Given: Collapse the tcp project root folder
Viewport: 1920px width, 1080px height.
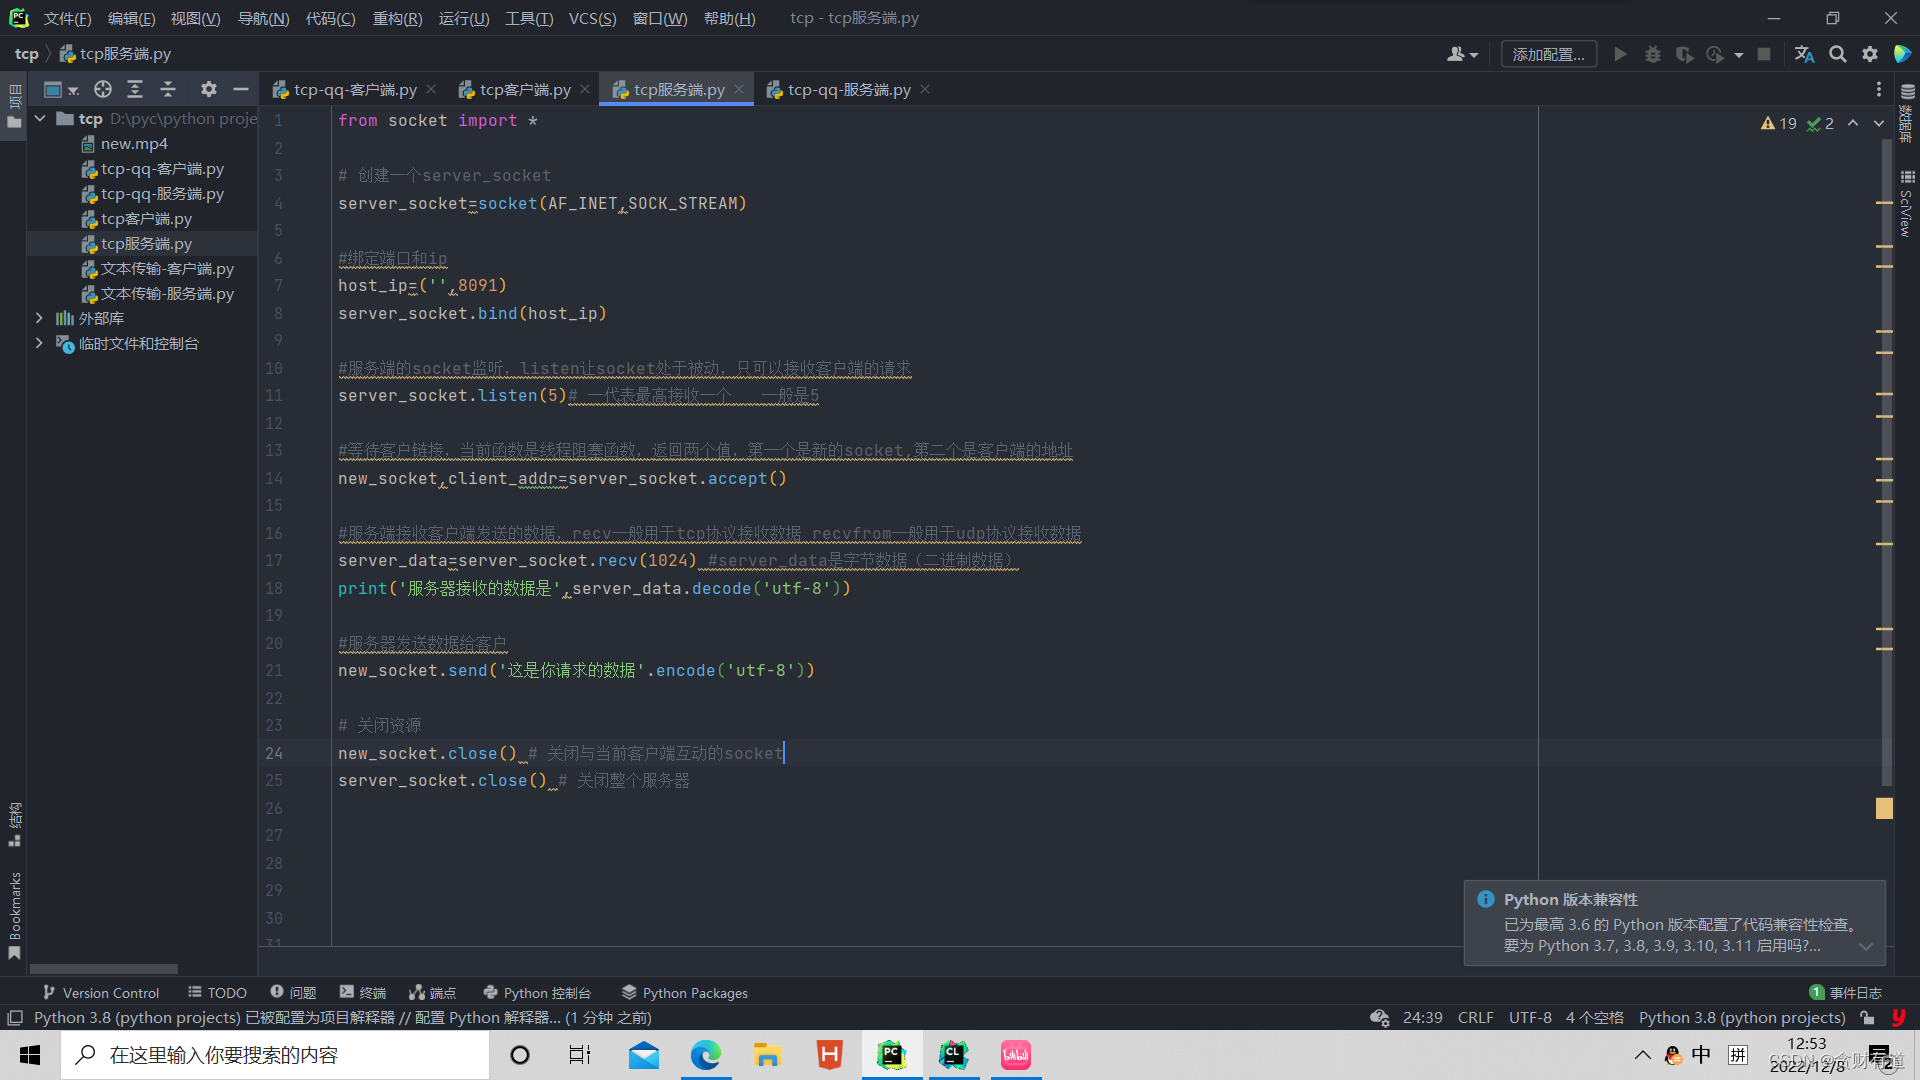Looking at the screenshot, I should point(40,118).
